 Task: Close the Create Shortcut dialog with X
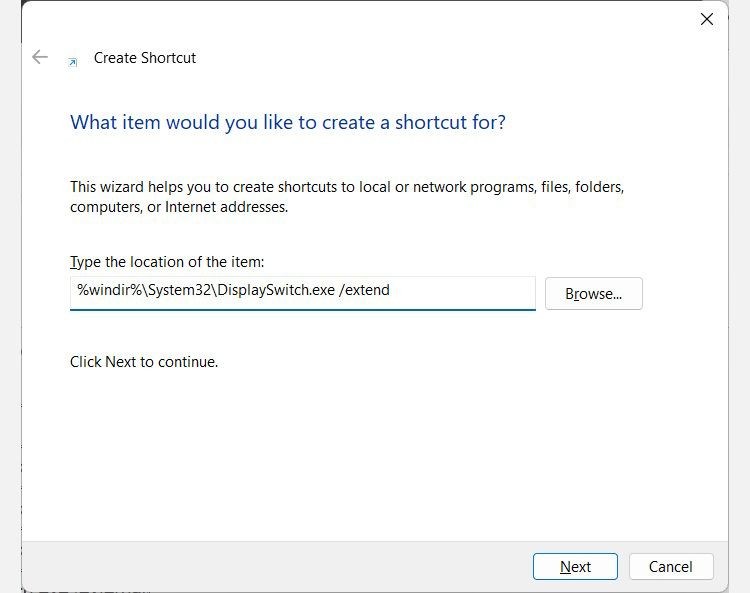tap(706, 19)
